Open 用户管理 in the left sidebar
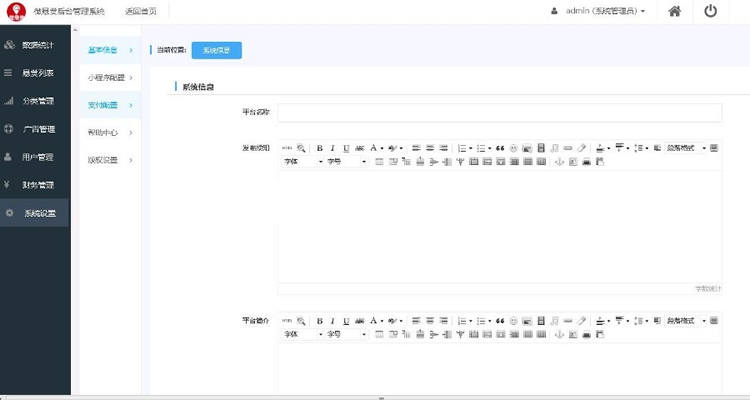The height and width of the screenshot is (400, 750). tap(37, 157)
